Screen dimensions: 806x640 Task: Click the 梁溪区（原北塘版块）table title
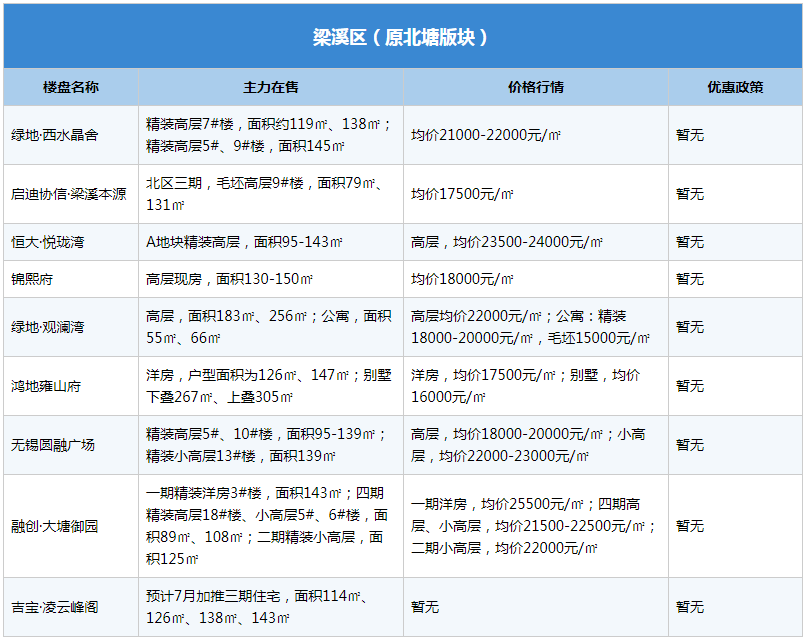[x=402, y=37]
